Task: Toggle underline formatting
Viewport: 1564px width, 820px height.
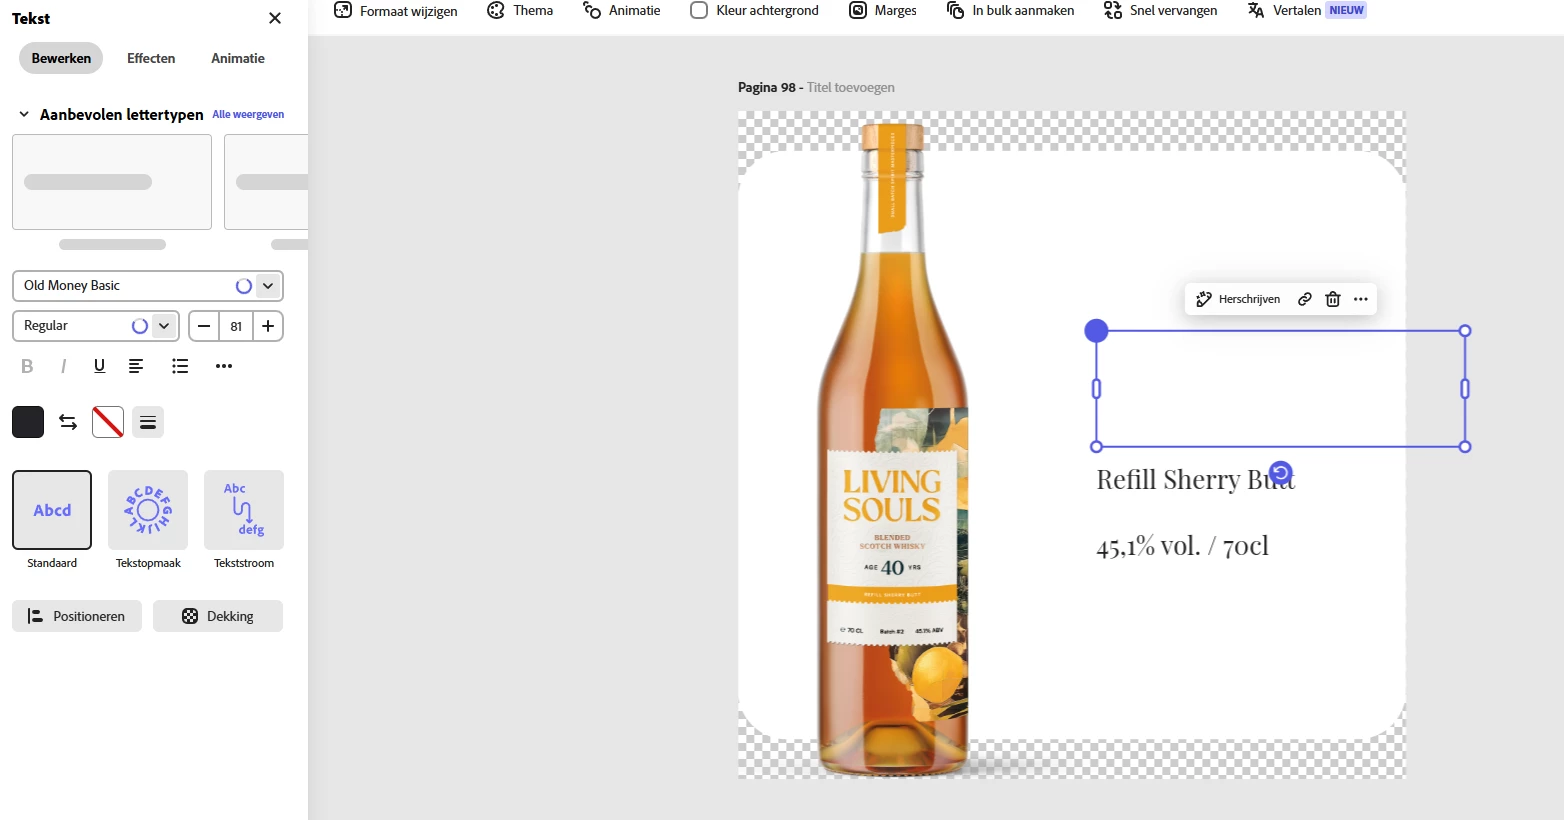Action: coord(99,366)
